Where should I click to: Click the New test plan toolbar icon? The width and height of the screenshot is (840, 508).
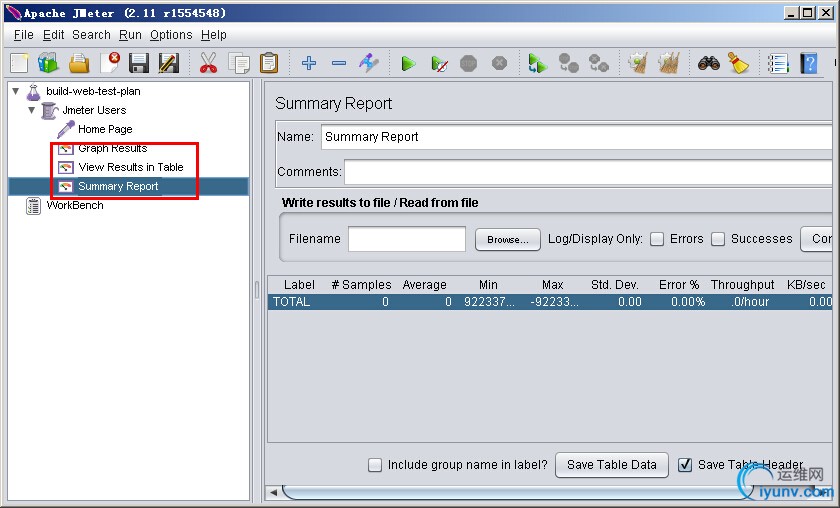19,63
